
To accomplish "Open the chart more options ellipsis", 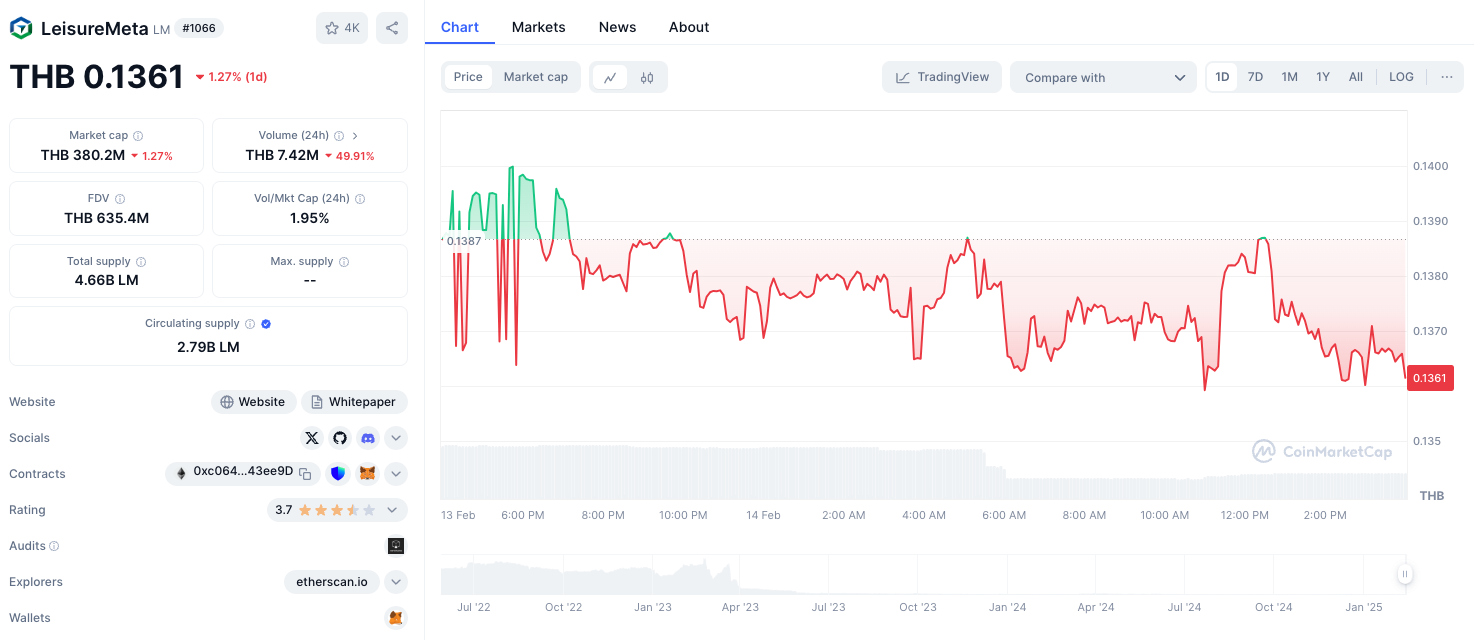I will (x=1446, y=77).
